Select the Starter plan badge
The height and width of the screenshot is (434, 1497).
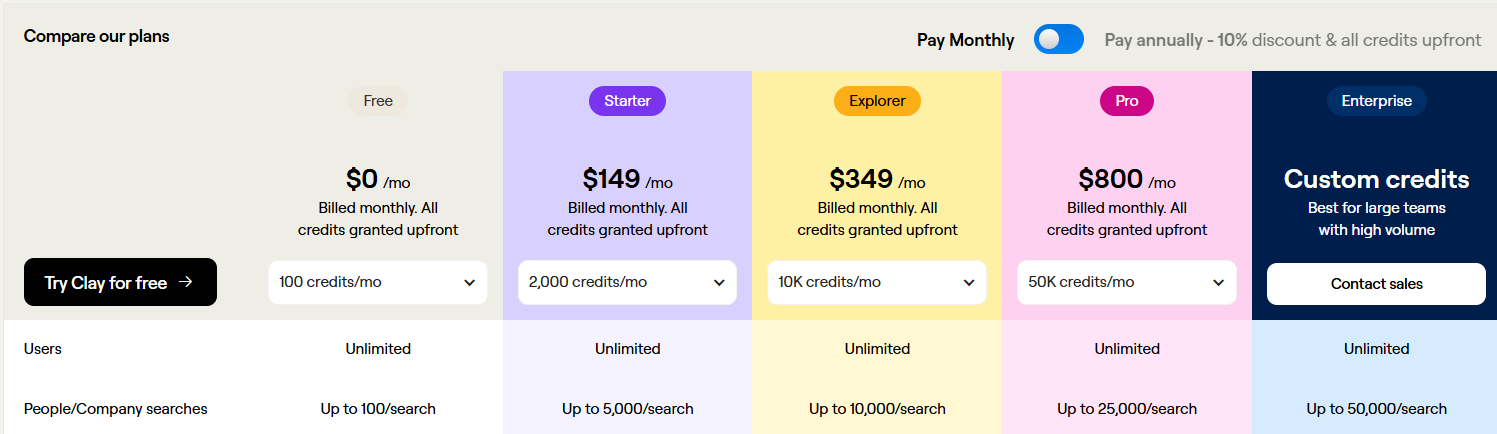click(627, 101)
